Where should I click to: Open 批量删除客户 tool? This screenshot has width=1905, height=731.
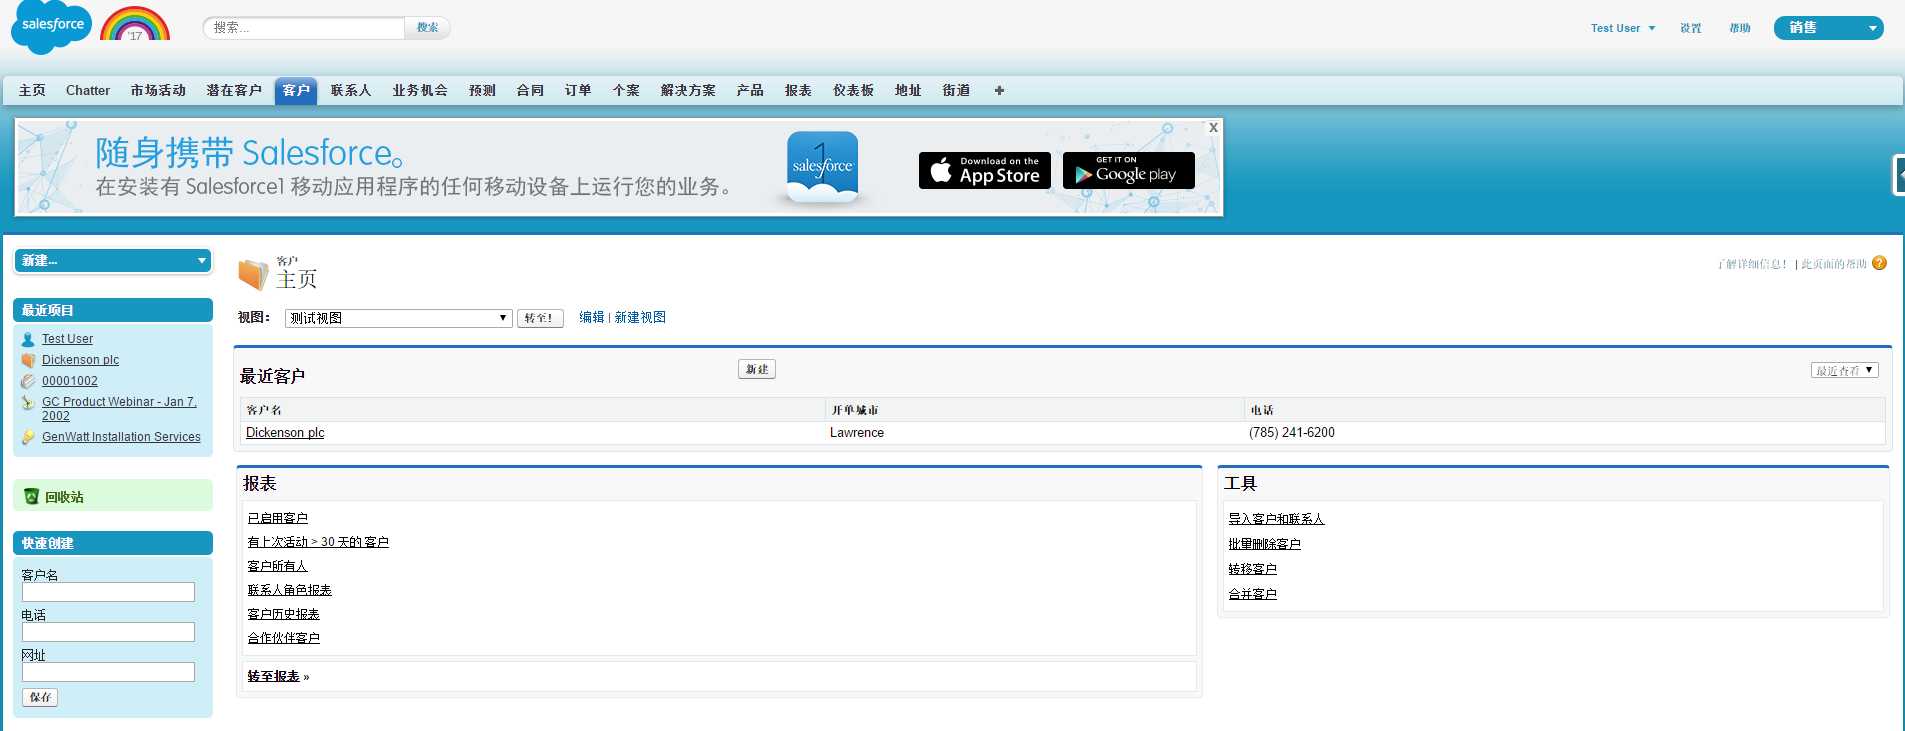1264,544
